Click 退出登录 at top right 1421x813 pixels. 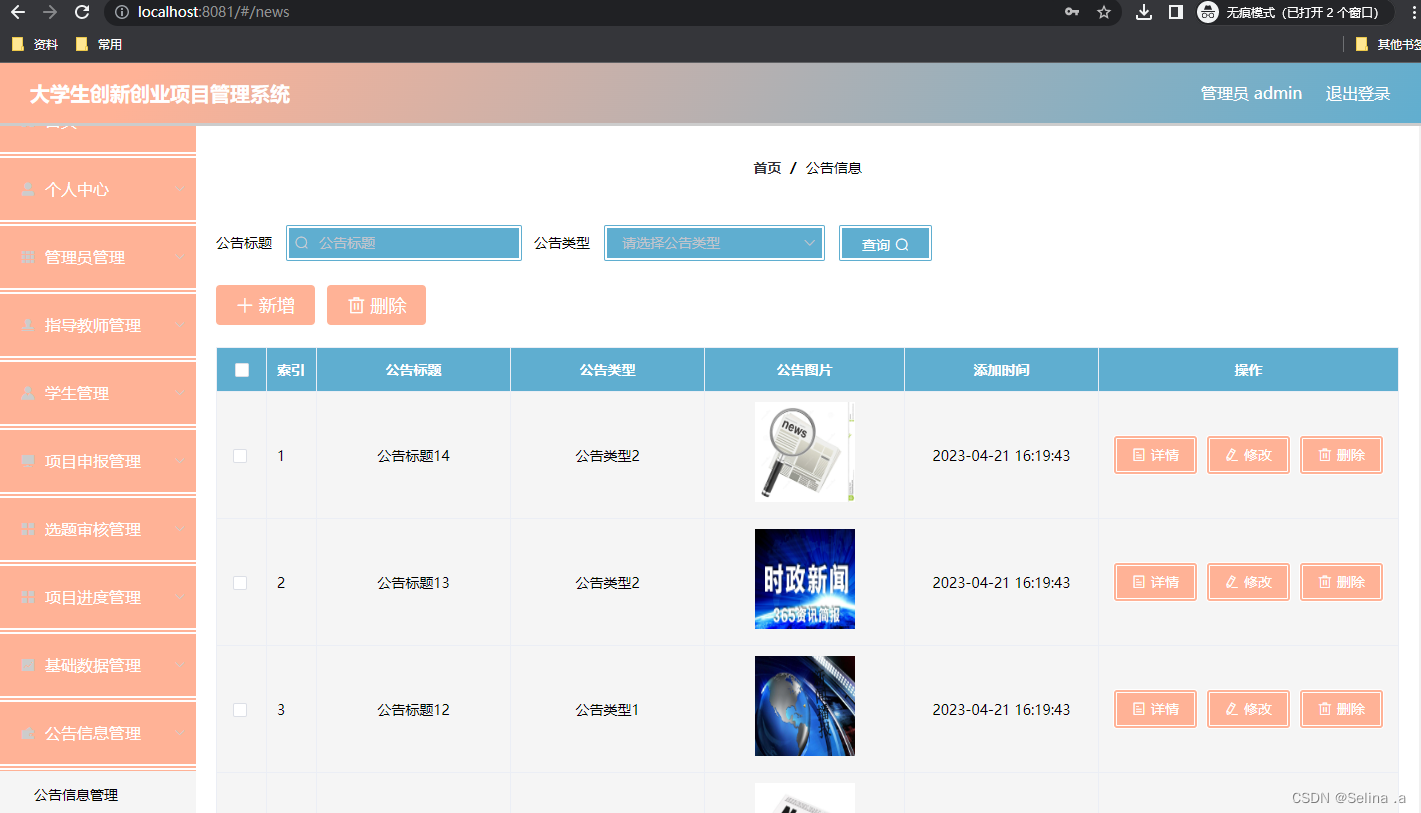coord(1357,92)
